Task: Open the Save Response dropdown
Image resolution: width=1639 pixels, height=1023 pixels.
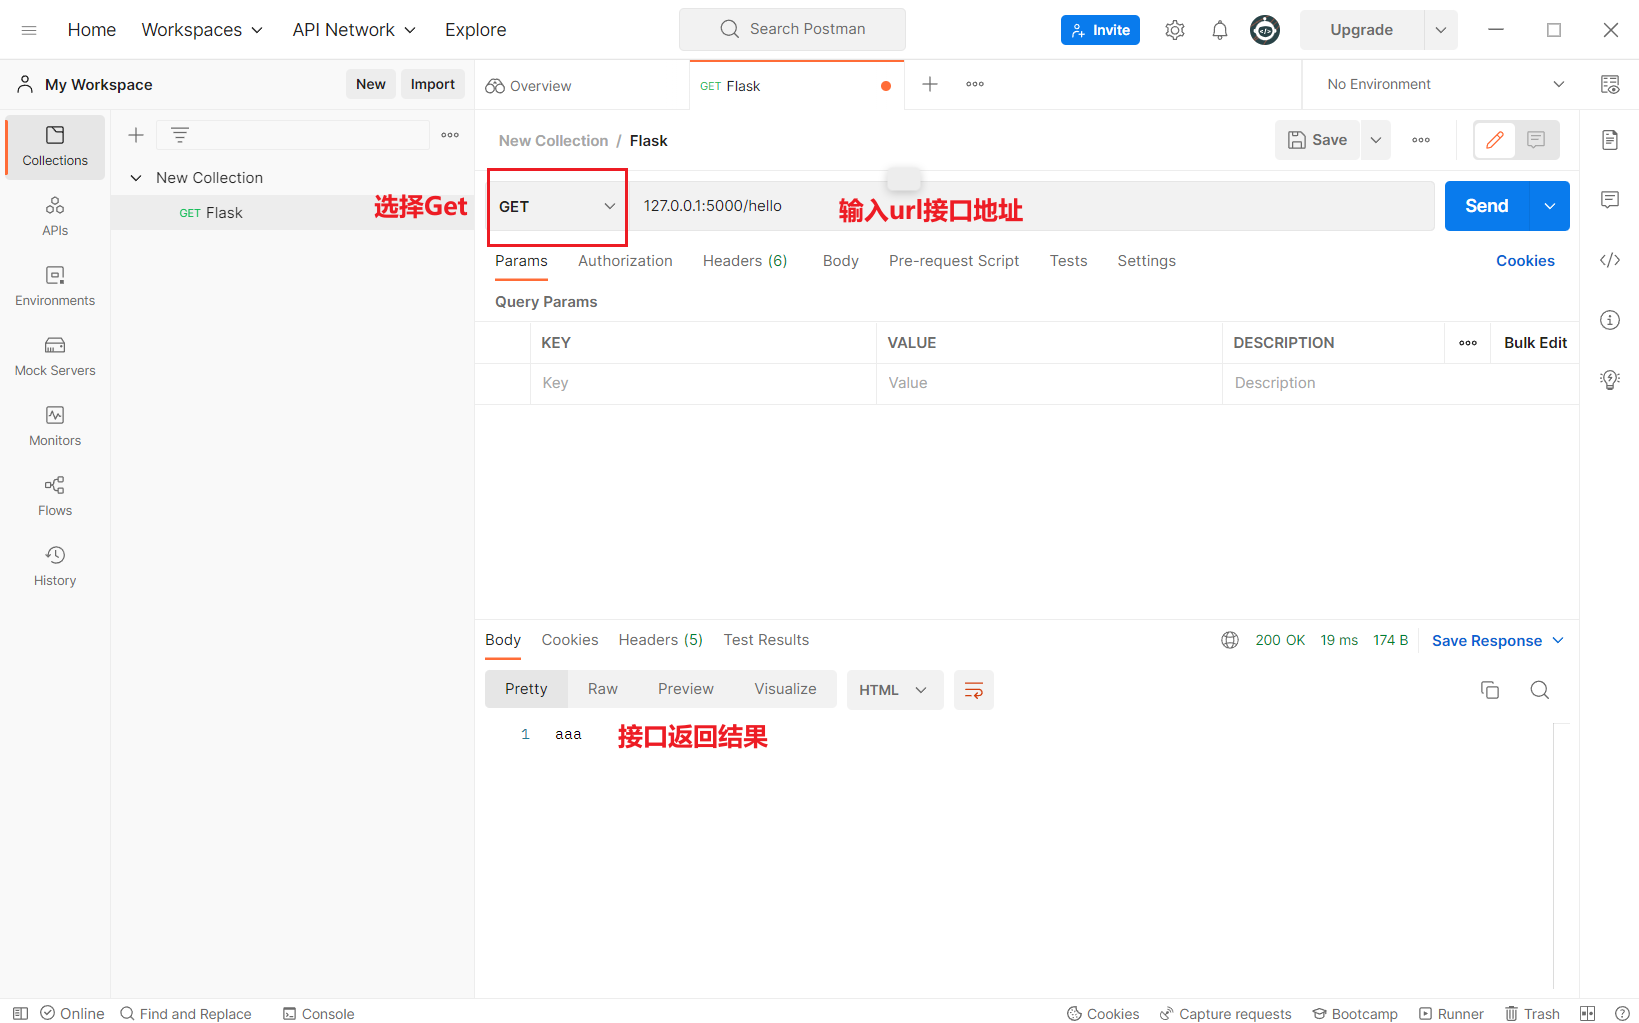Action: point(1498,641)
